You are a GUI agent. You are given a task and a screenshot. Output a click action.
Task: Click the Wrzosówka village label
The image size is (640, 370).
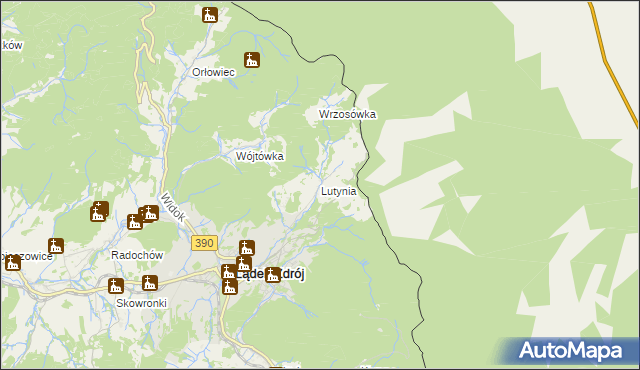click(x=347, y=114)
